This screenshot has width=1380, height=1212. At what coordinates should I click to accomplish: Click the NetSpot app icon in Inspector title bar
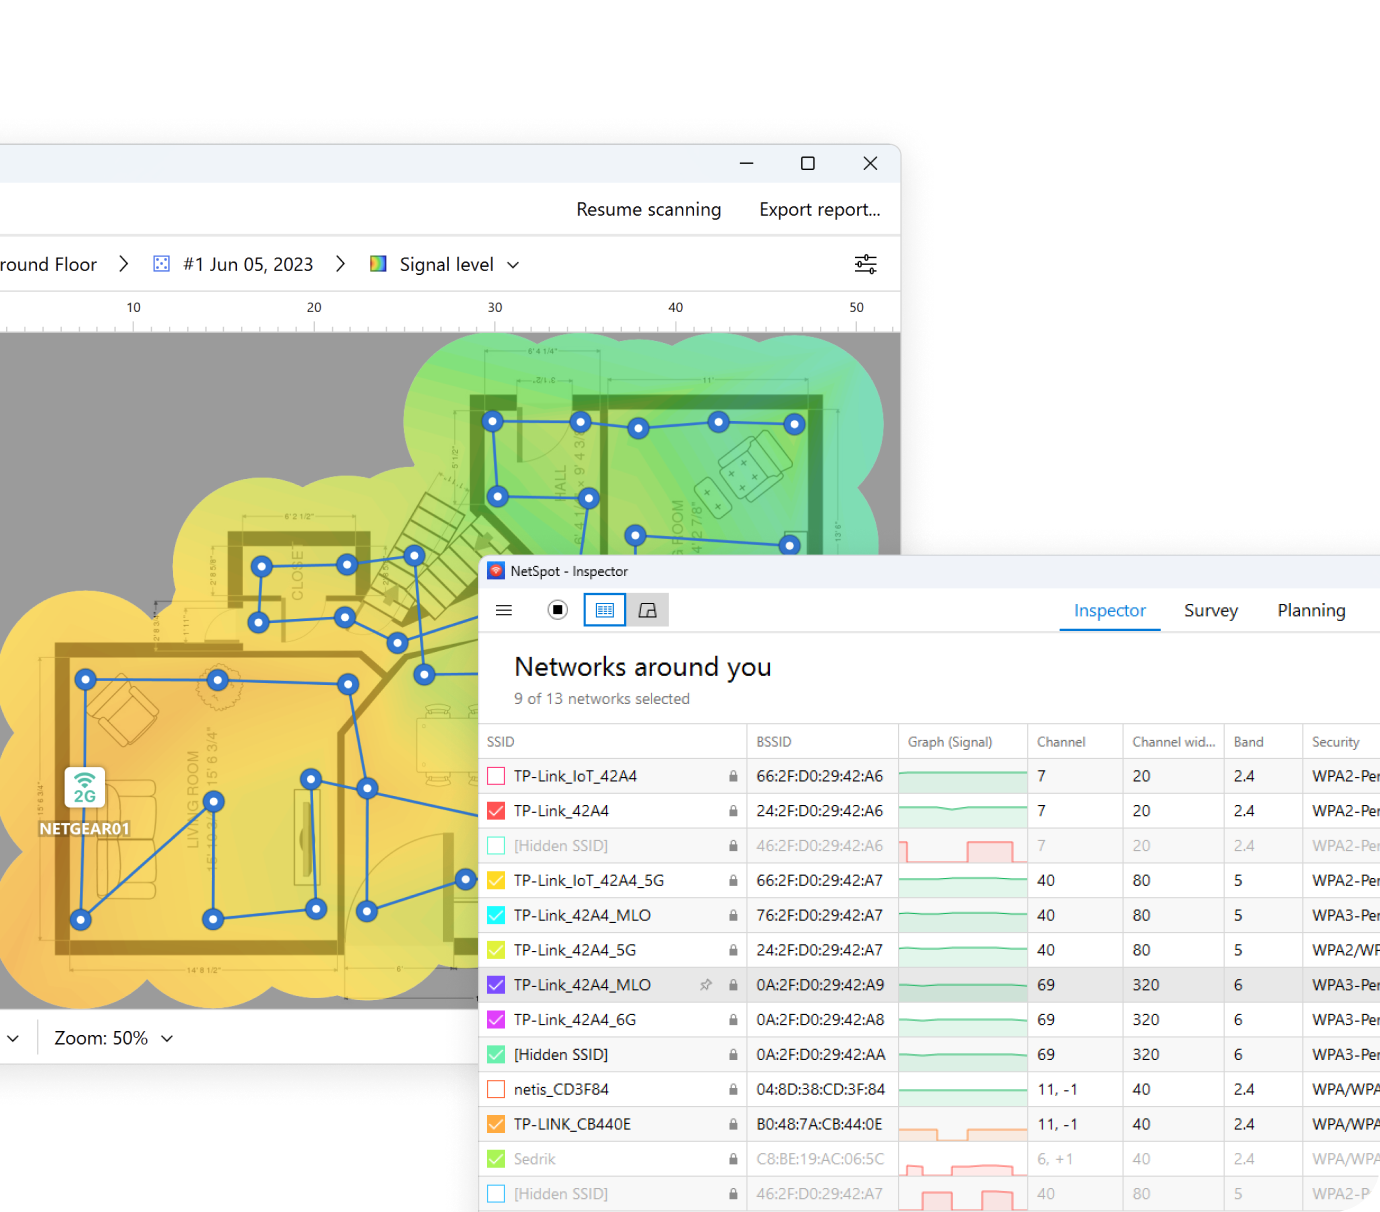click(496, 571)
